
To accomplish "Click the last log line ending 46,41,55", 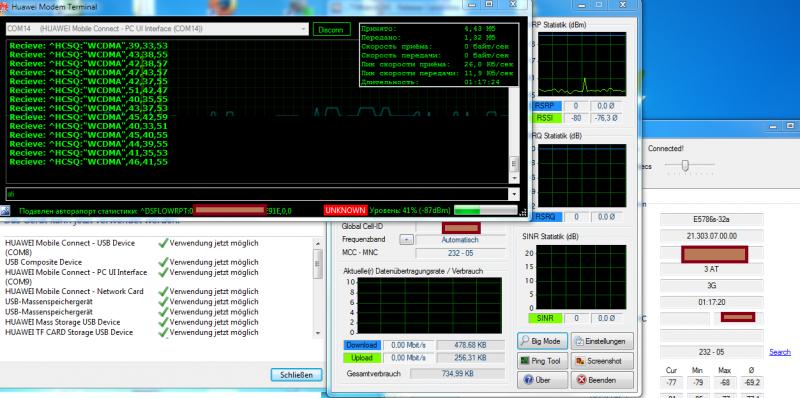I will [88, 162].
